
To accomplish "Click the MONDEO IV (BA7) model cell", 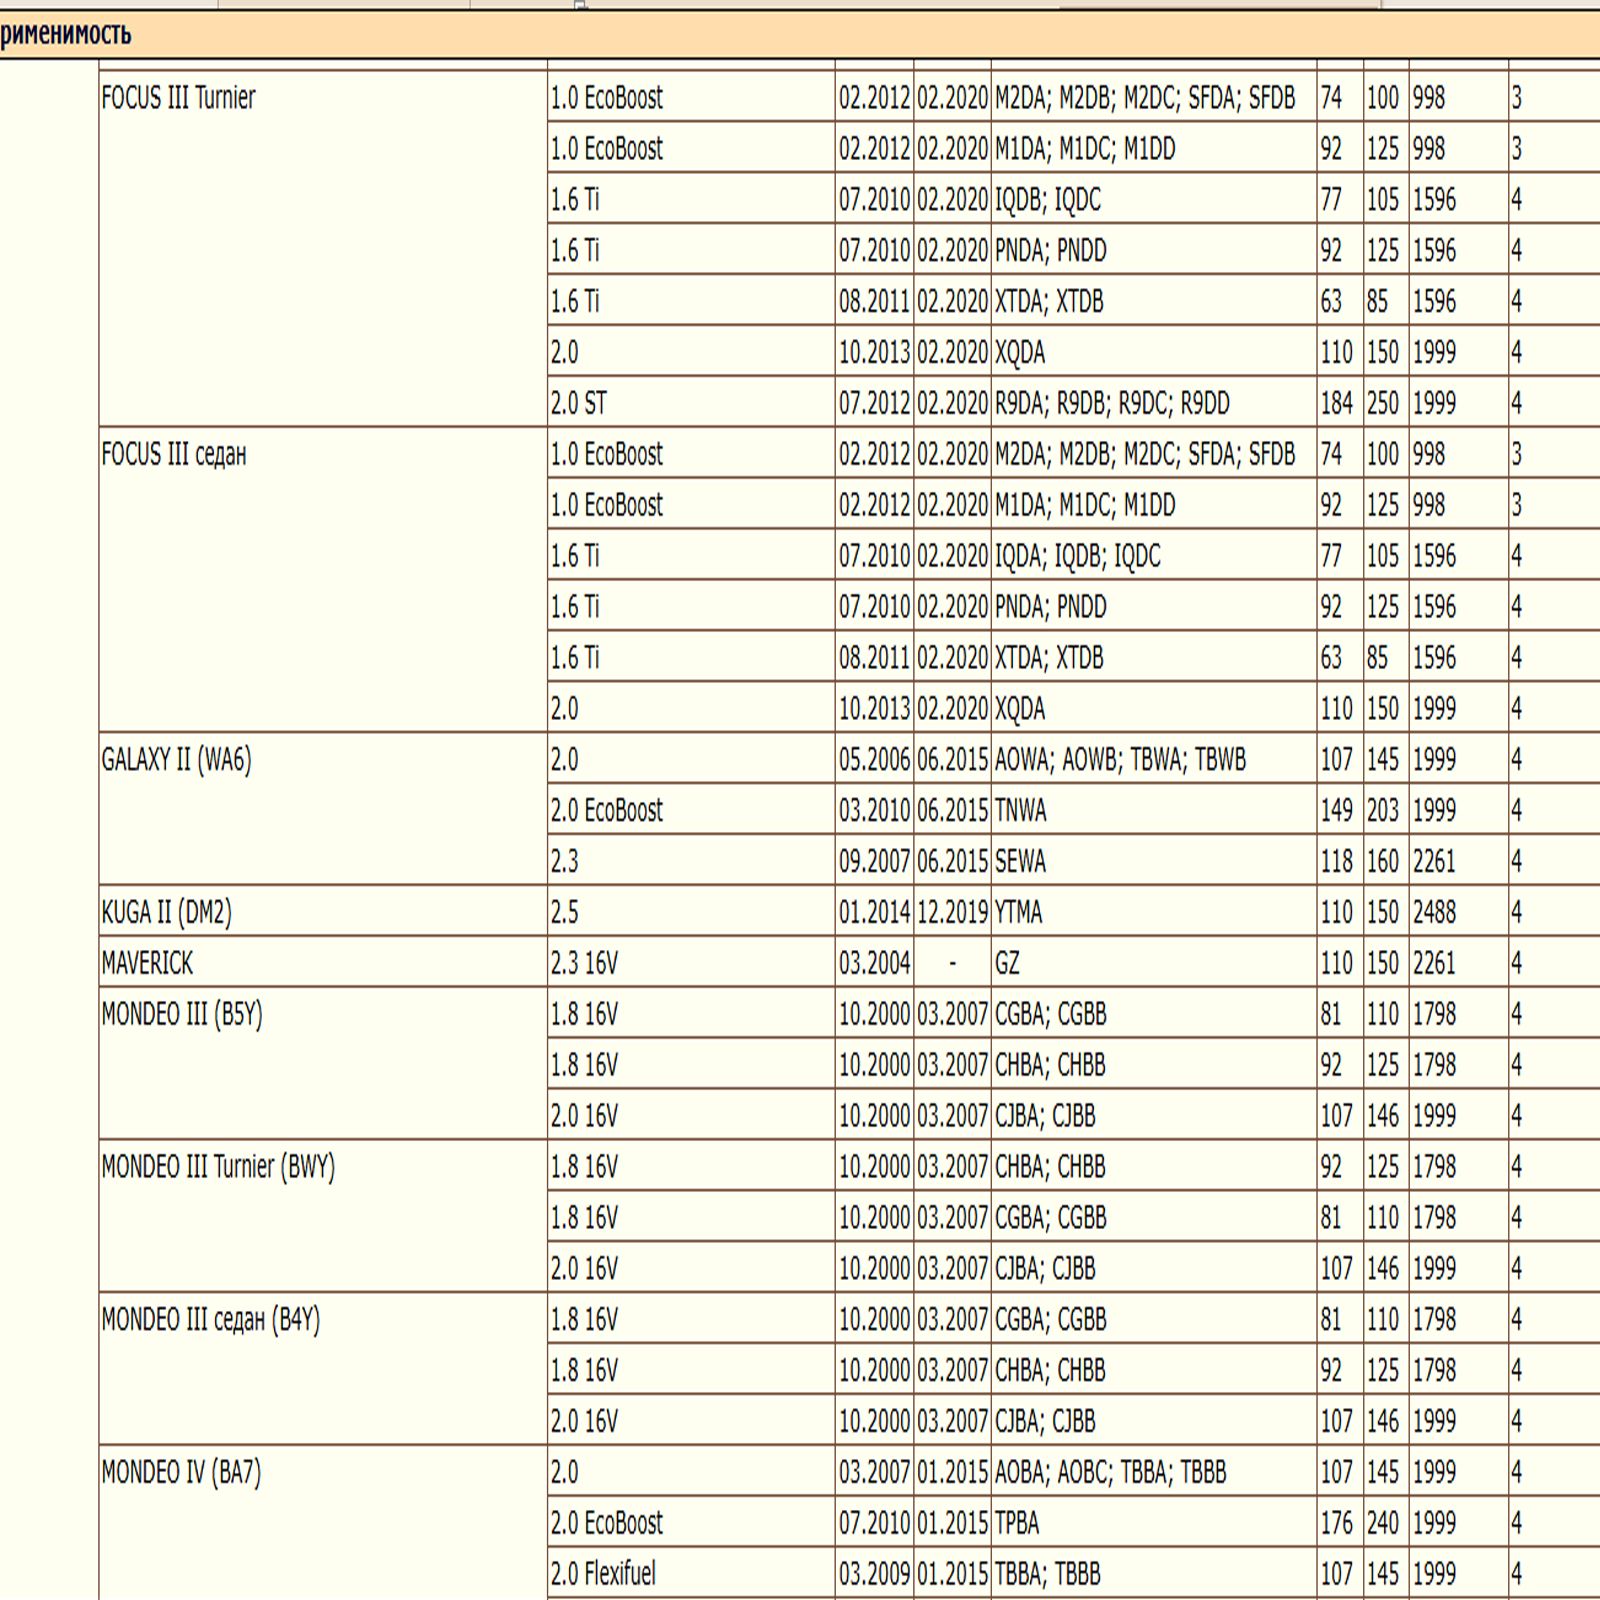I will [181, 1472].
